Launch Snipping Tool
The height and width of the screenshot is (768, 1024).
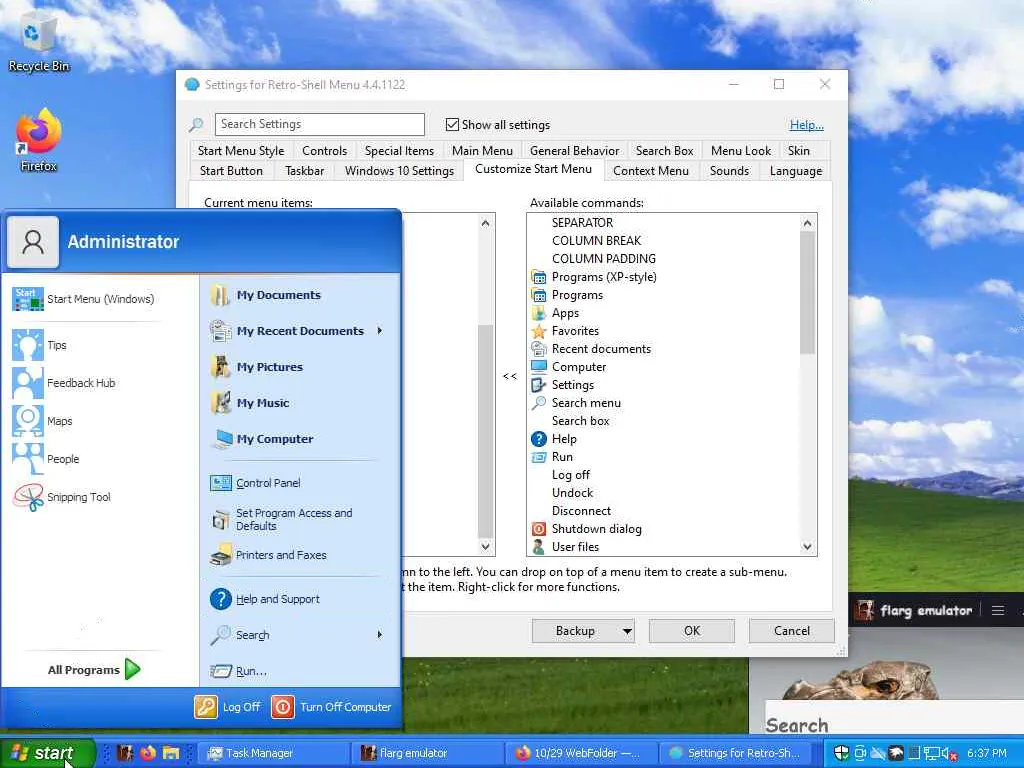pyautogui.click(x=62, y=497)
